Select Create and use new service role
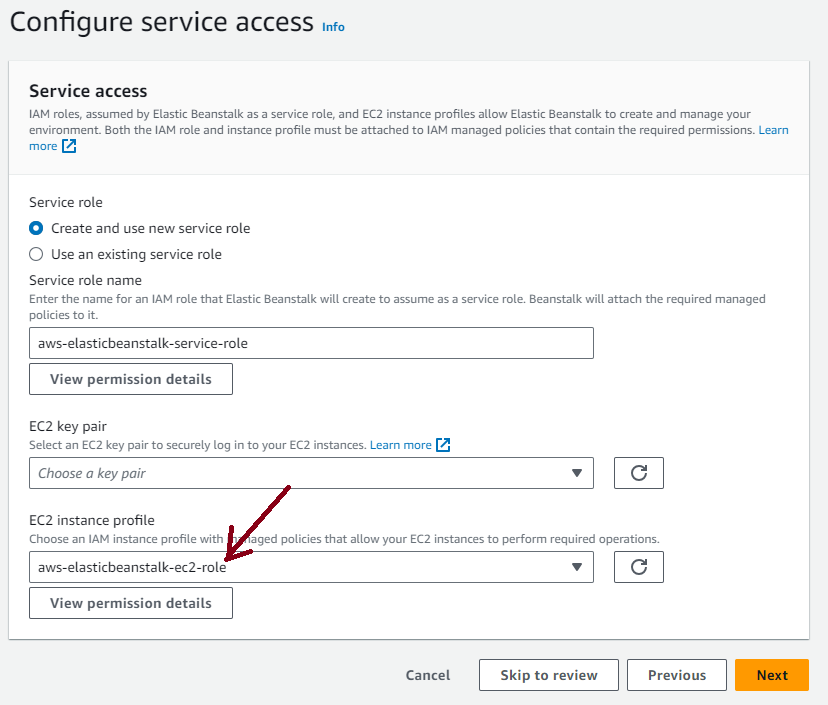Image resolution: width=828 pixels, height=705 pixels. [36, 228]
